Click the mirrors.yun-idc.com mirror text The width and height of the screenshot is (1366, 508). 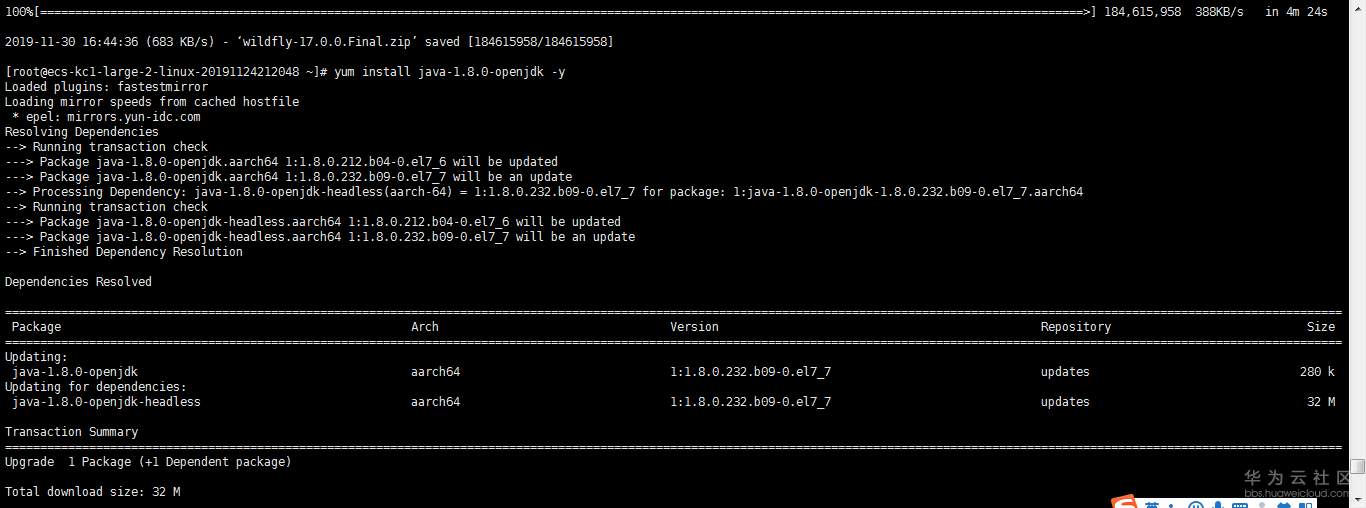[x=134, y=117]
